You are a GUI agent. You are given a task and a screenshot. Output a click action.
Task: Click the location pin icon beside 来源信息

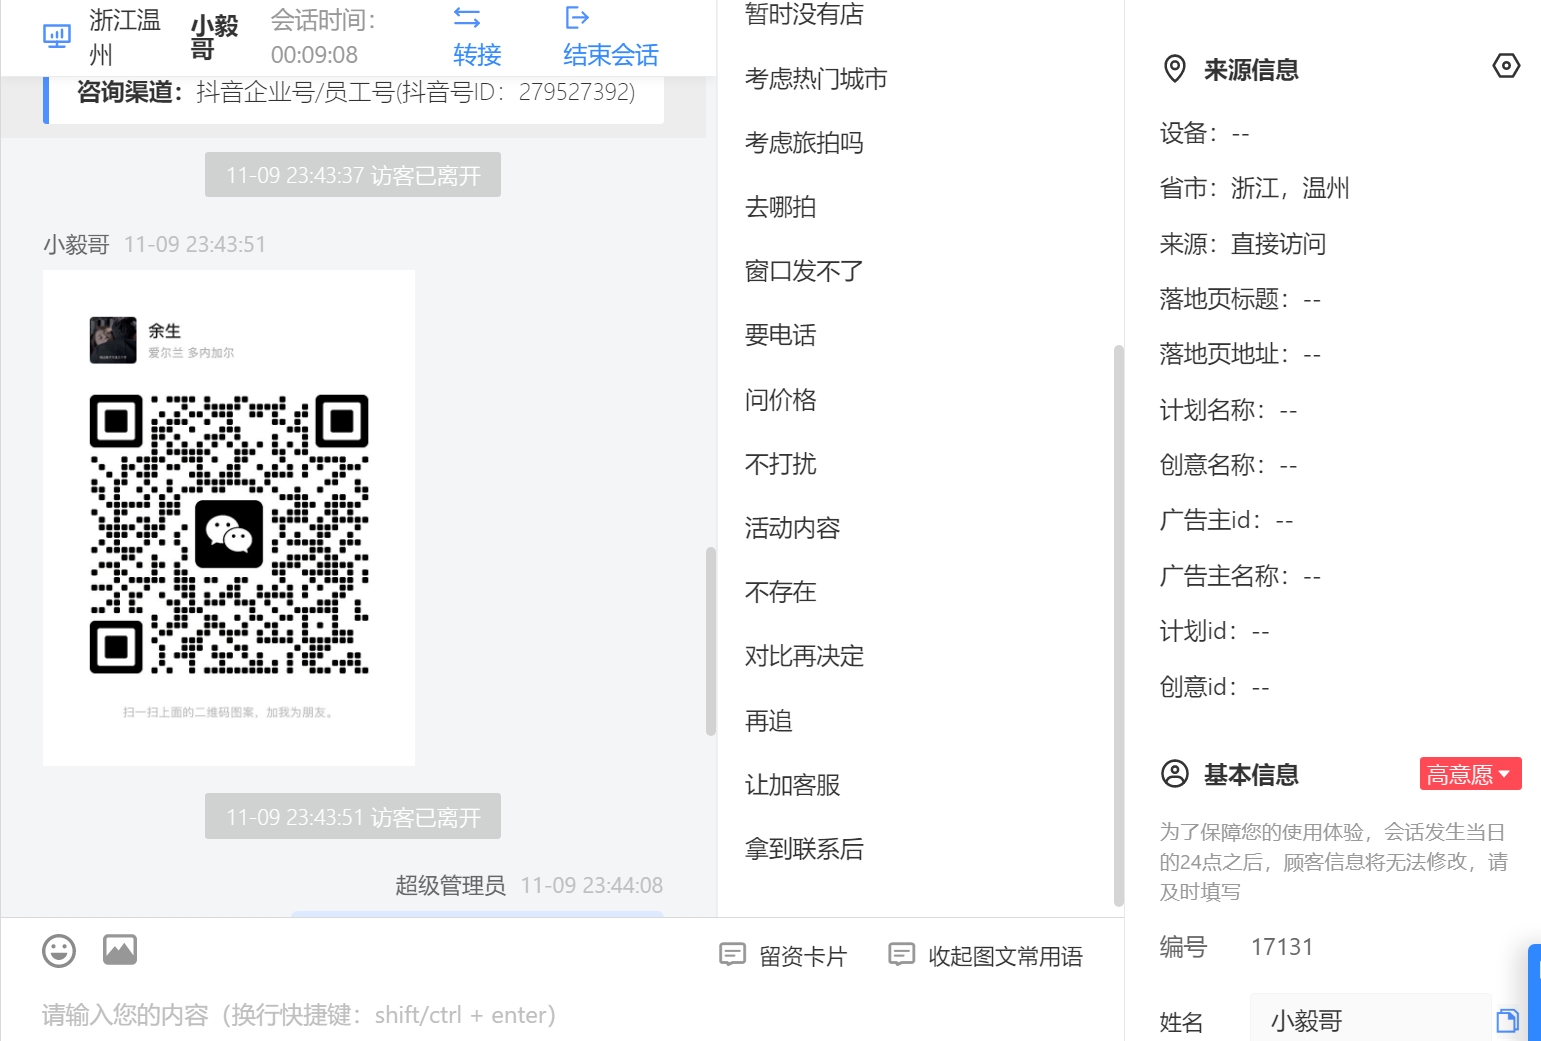tap(1175, 69)
